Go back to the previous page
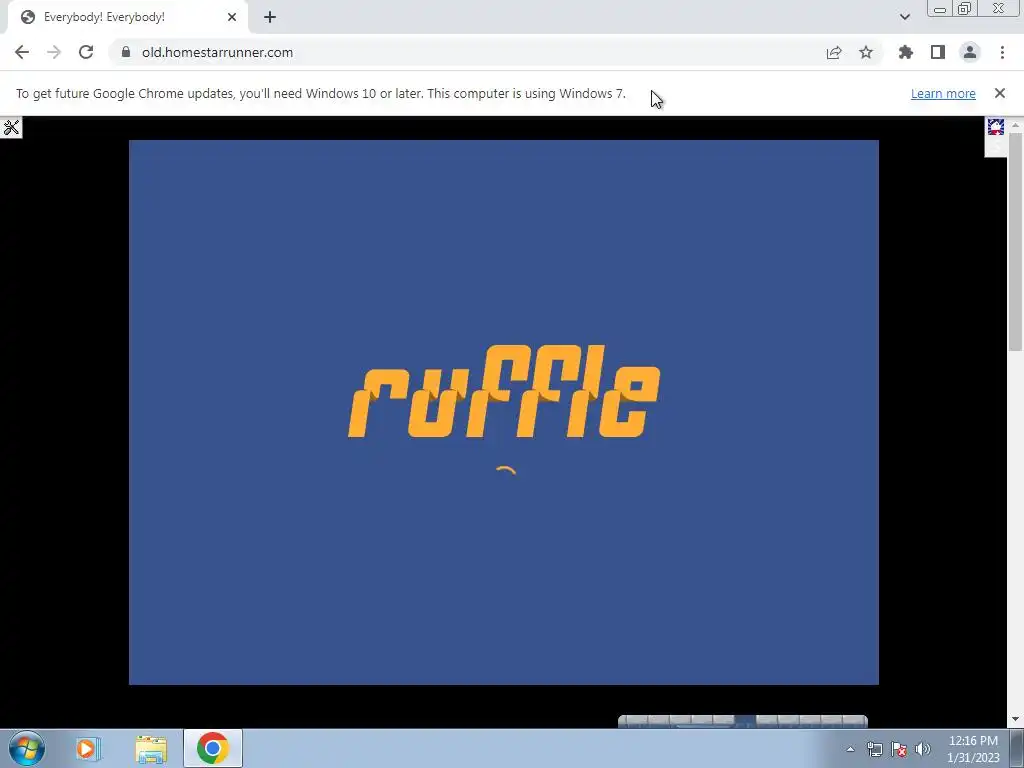 tap(22, 52)
